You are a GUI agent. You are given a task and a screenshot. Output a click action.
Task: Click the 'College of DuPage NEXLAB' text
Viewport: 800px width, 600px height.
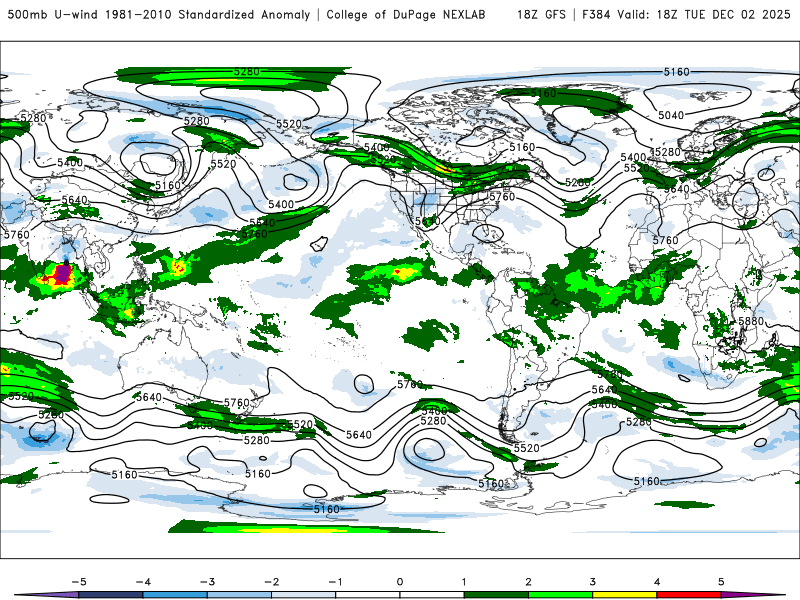pyautogui.click(x=406, y=14)
